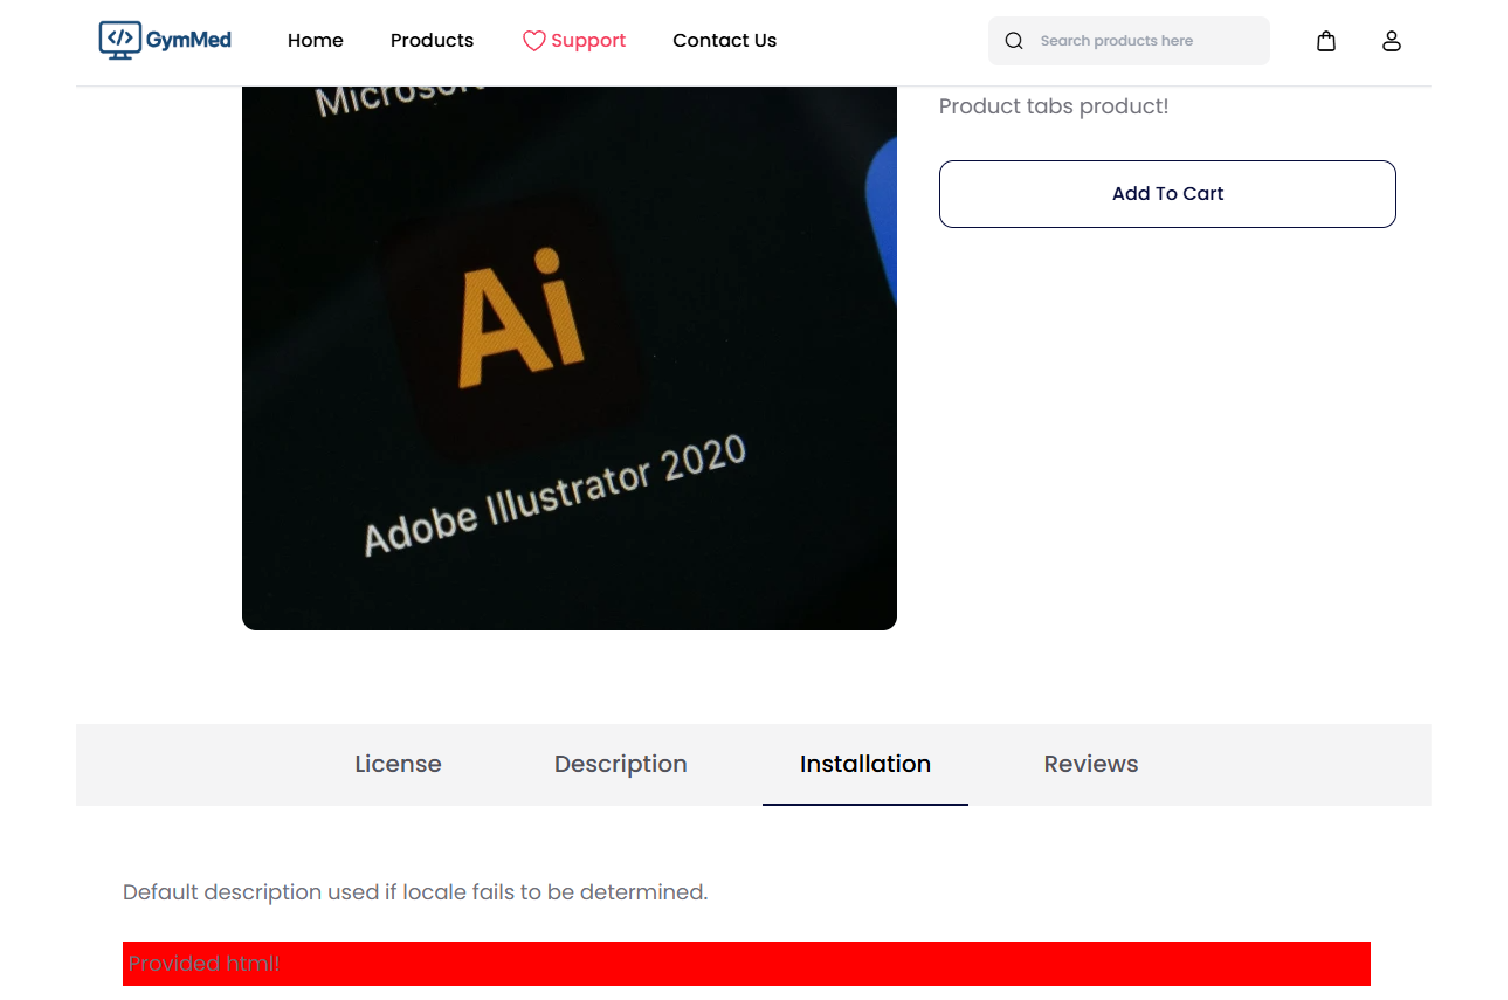Click the Product tabs product text
The width and height of the screenshot is (1508, 1000).
click(1053, 106)
